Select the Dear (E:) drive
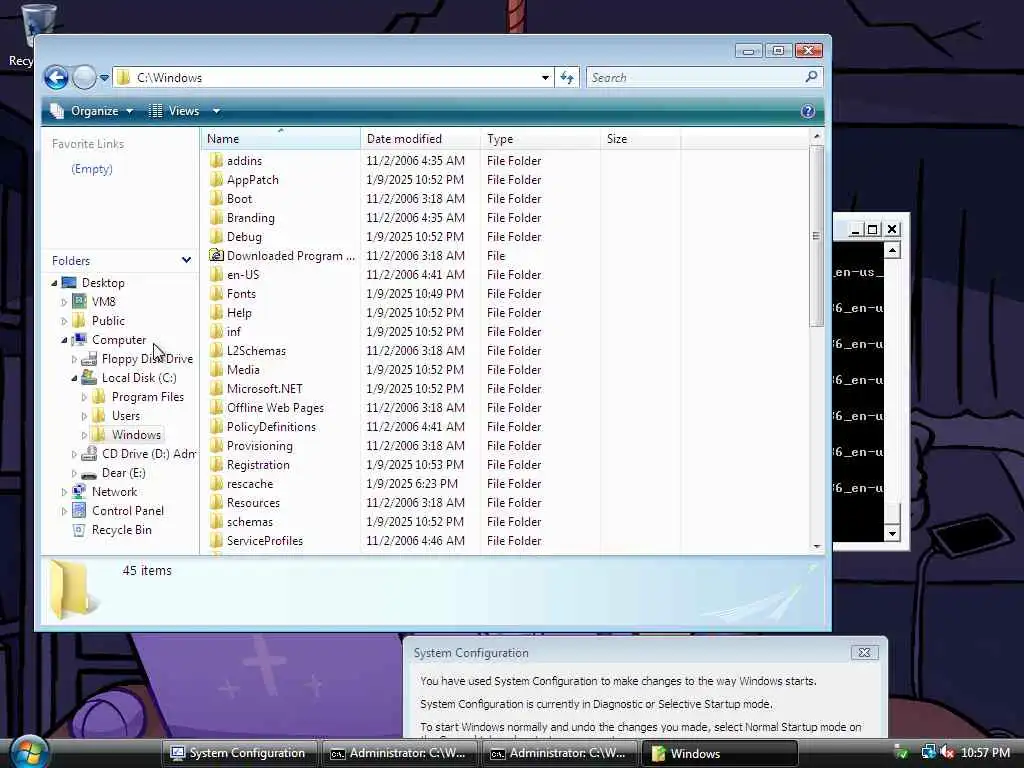 (x=123, y=473)
